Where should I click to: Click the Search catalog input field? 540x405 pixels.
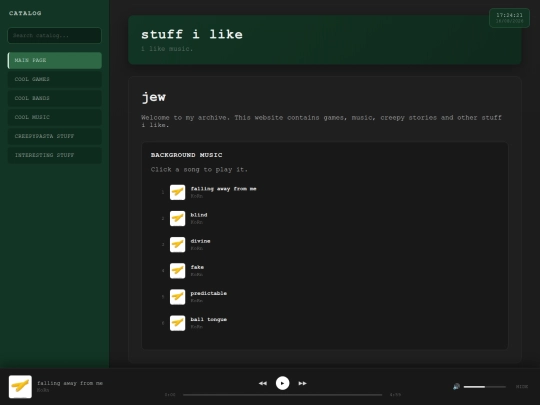coord(54,35)
